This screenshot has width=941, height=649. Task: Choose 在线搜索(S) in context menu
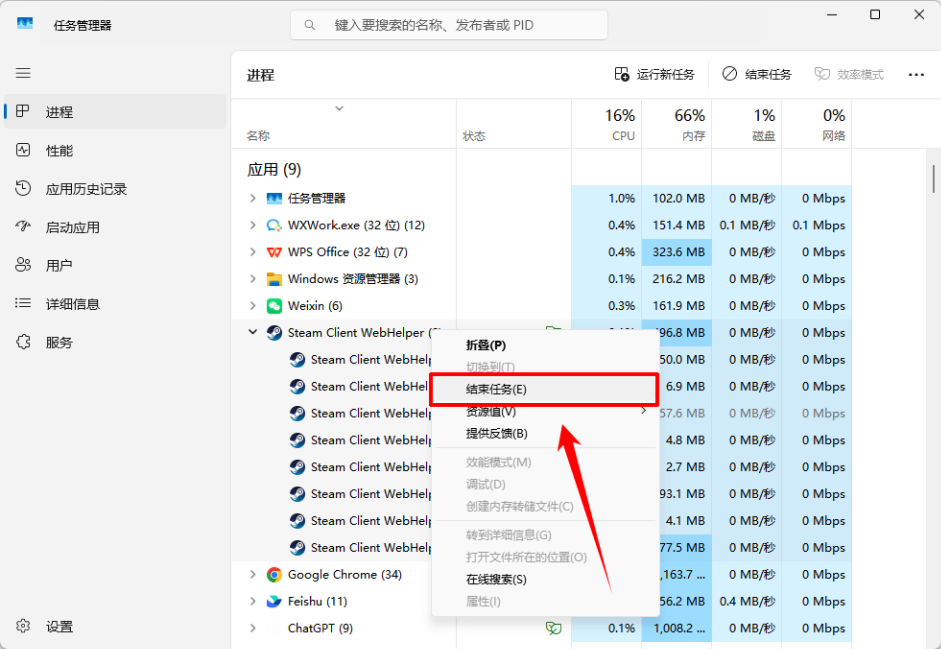click(545, 579)
